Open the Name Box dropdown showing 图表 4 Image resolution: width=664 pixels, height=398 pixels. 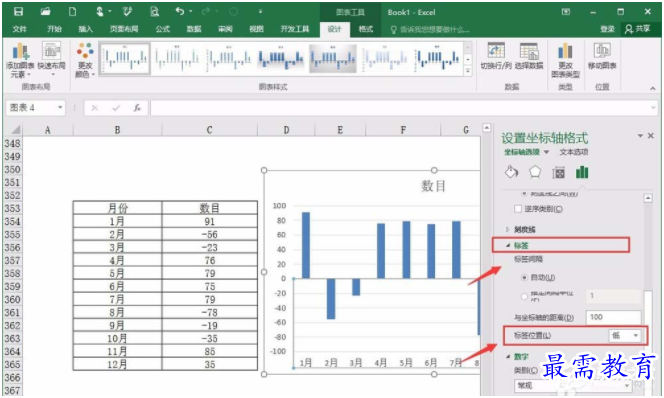(60, 108)
